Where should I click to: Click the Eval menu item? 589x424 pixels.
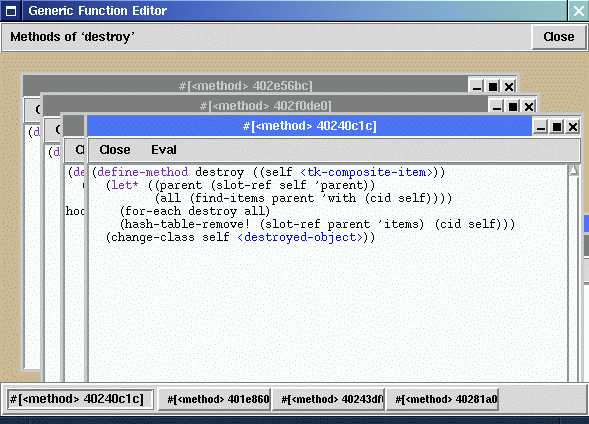(x=164, y=150)
